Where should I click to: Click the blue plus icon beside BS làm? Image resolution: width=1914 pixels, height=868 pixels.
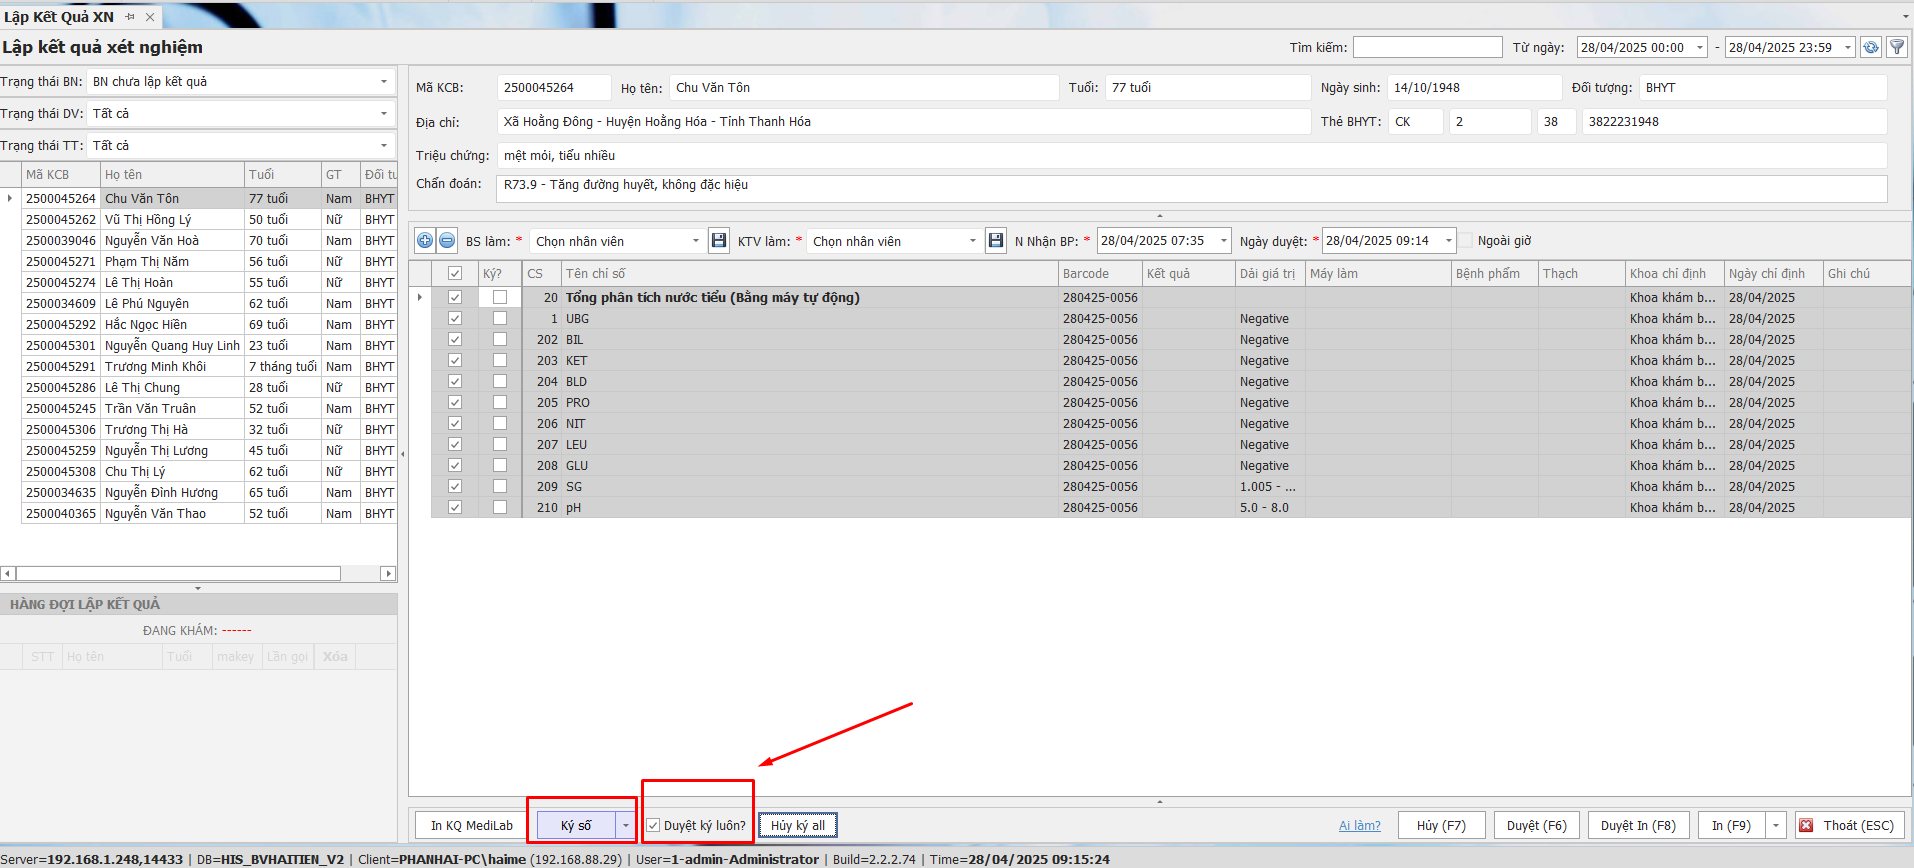[425, 241]
